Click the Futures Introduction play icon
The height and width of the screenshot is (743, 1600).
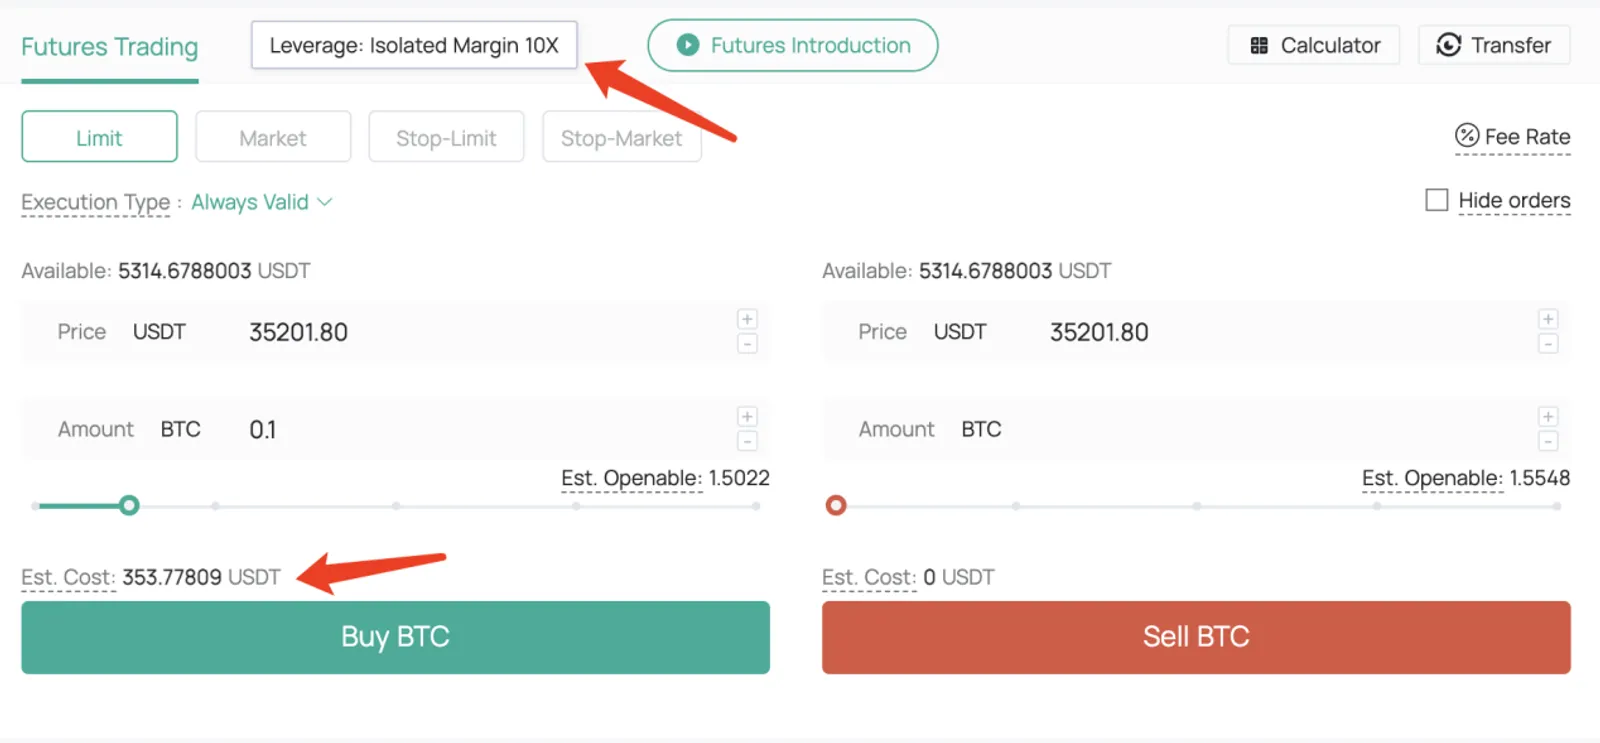pos(688,45)
